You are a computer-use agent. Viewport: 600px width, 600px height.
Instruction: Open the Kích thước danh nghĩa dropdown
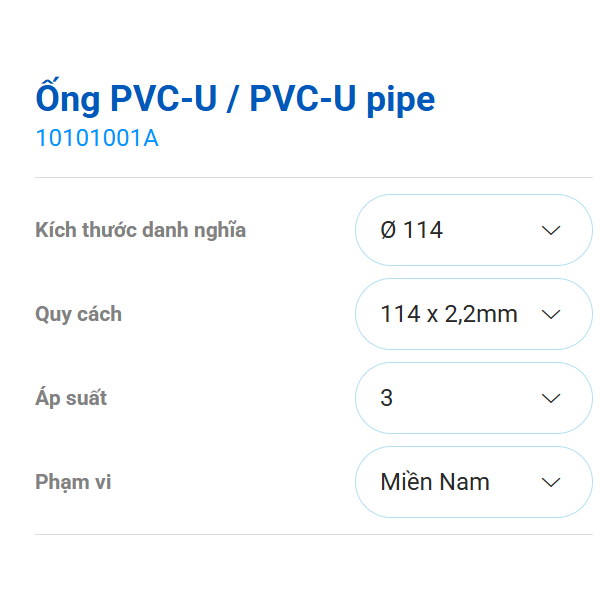click(473, 231)
